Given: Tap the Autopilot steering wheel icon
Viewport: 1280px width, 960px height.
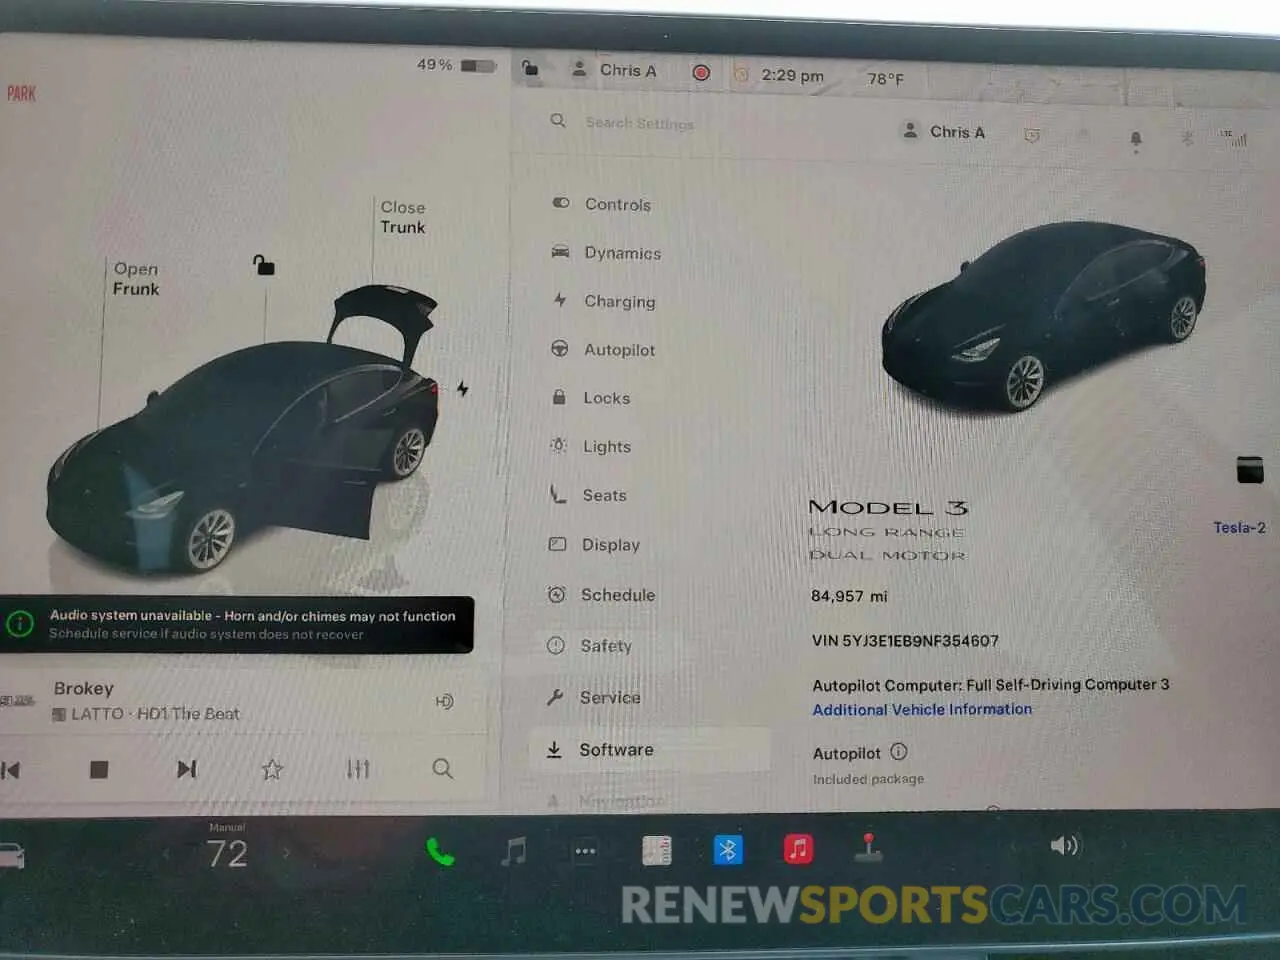Looking at the screenshot, I should 560,348.
